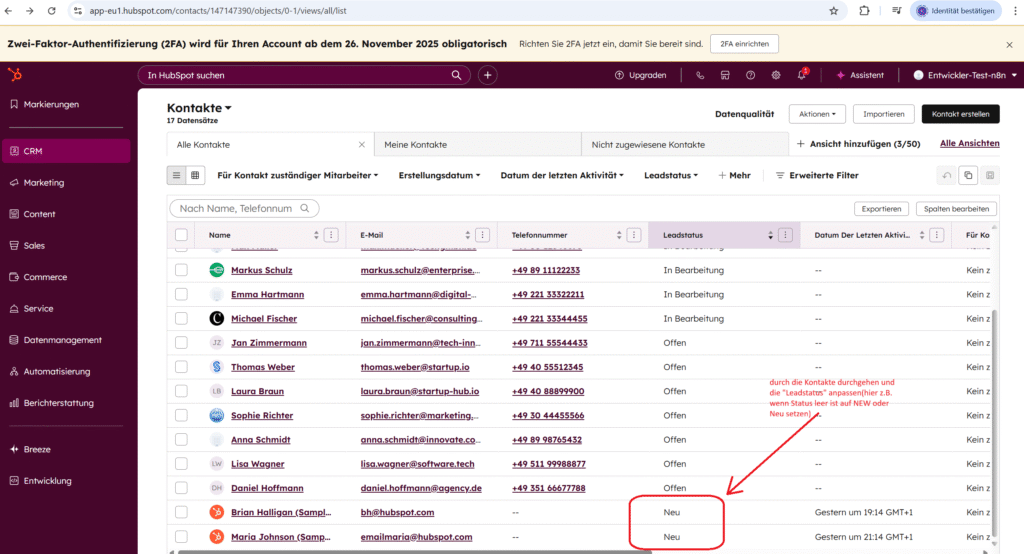Bookmark this page with the star icon
The image size is (1024, 554).
834,10
